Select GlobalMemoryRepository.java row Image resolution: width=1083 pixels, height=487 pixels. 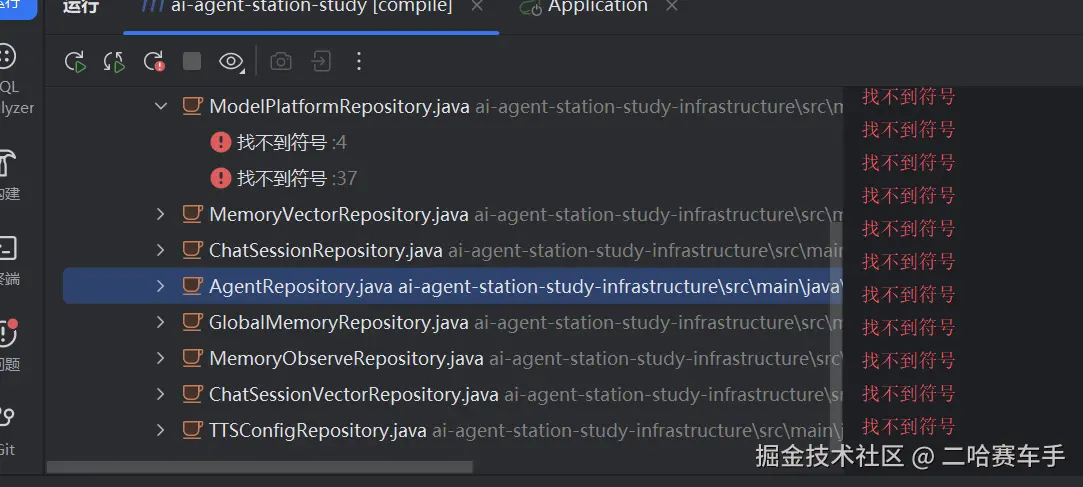pyautogui.click(x=452, y=322)
